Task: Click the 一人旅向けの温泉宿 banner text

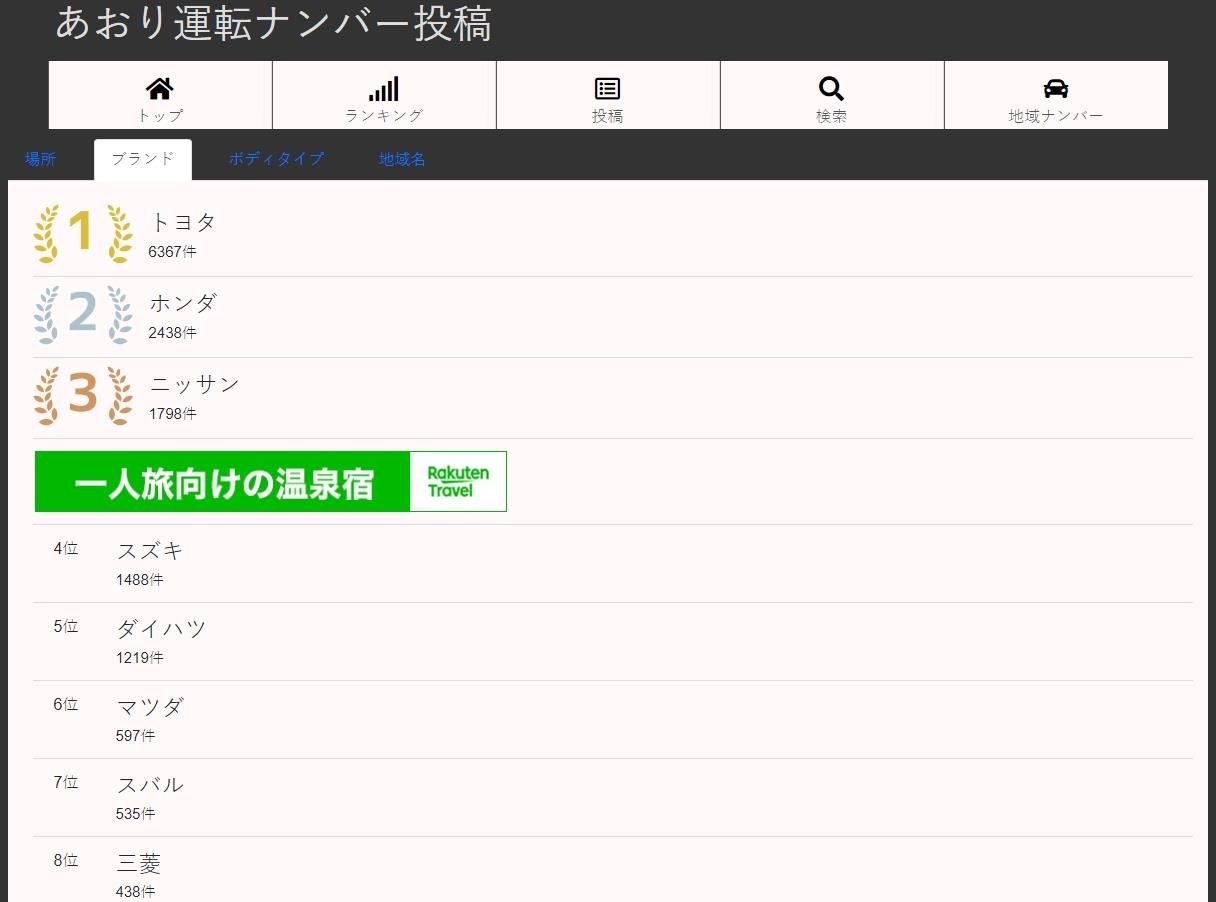Action: (x=223, y=485)
